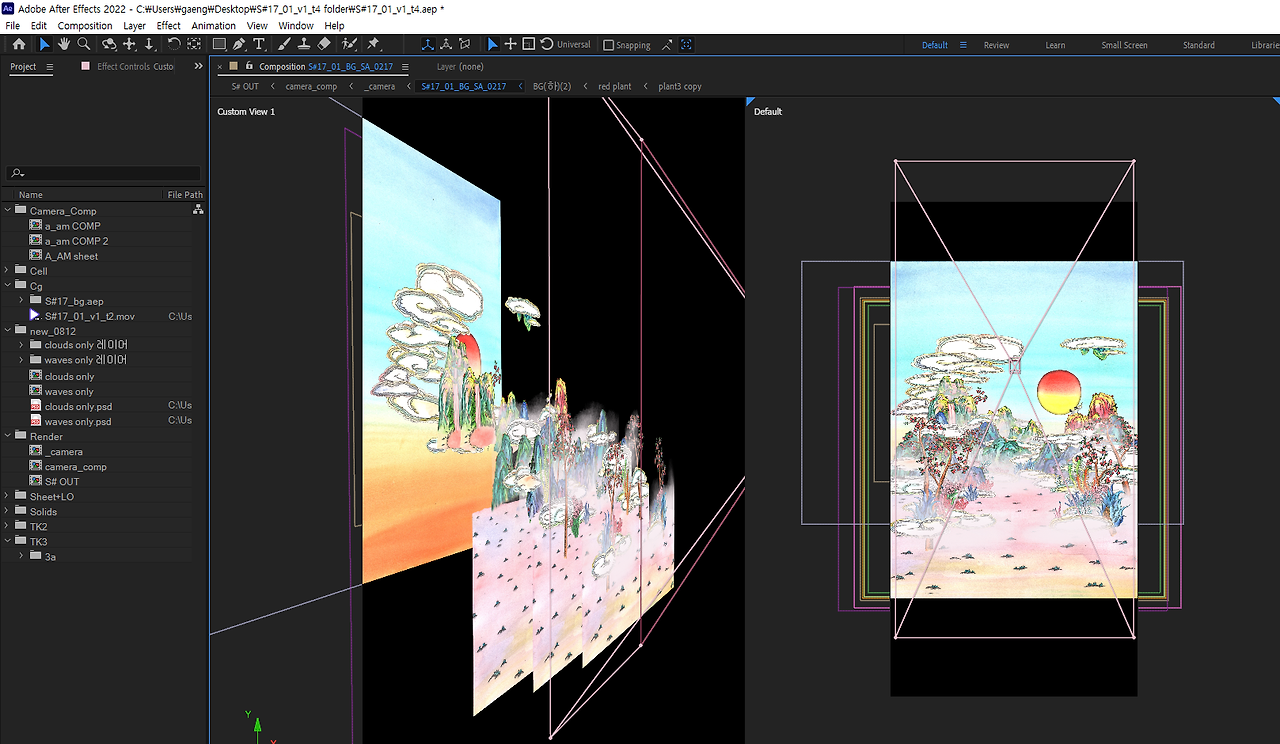
Task: Select the Rotation tool
Action: (x=174, y=44)
